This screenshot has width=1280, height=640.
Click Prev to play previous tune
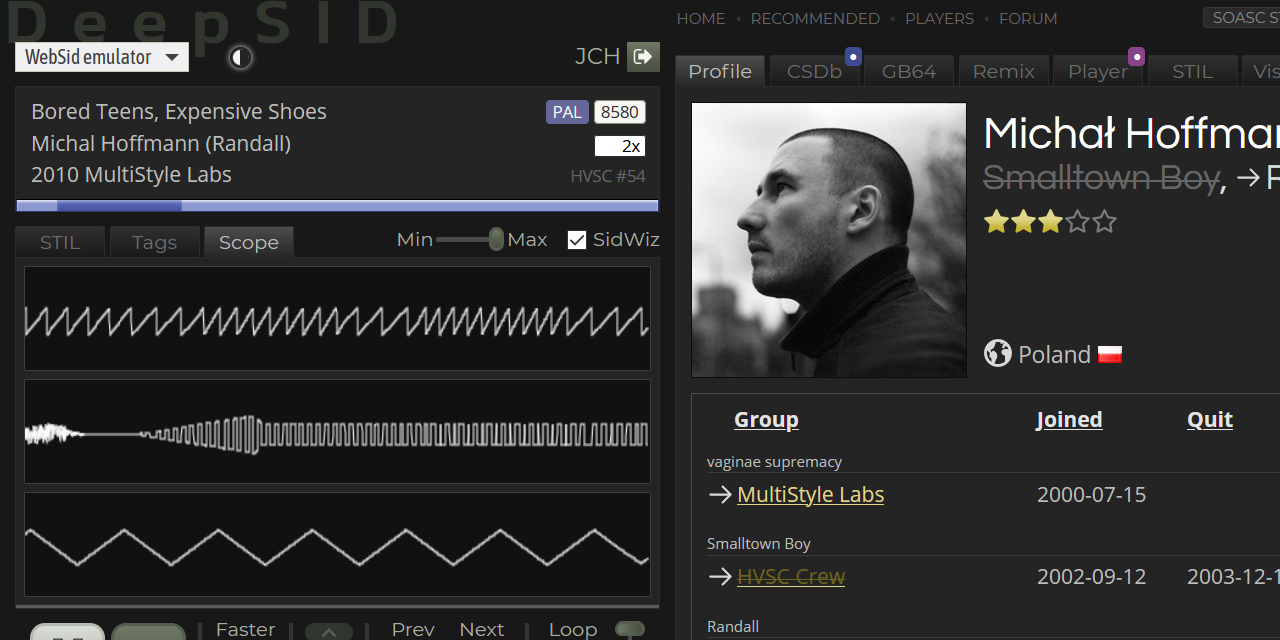click(x=413, y=629)
